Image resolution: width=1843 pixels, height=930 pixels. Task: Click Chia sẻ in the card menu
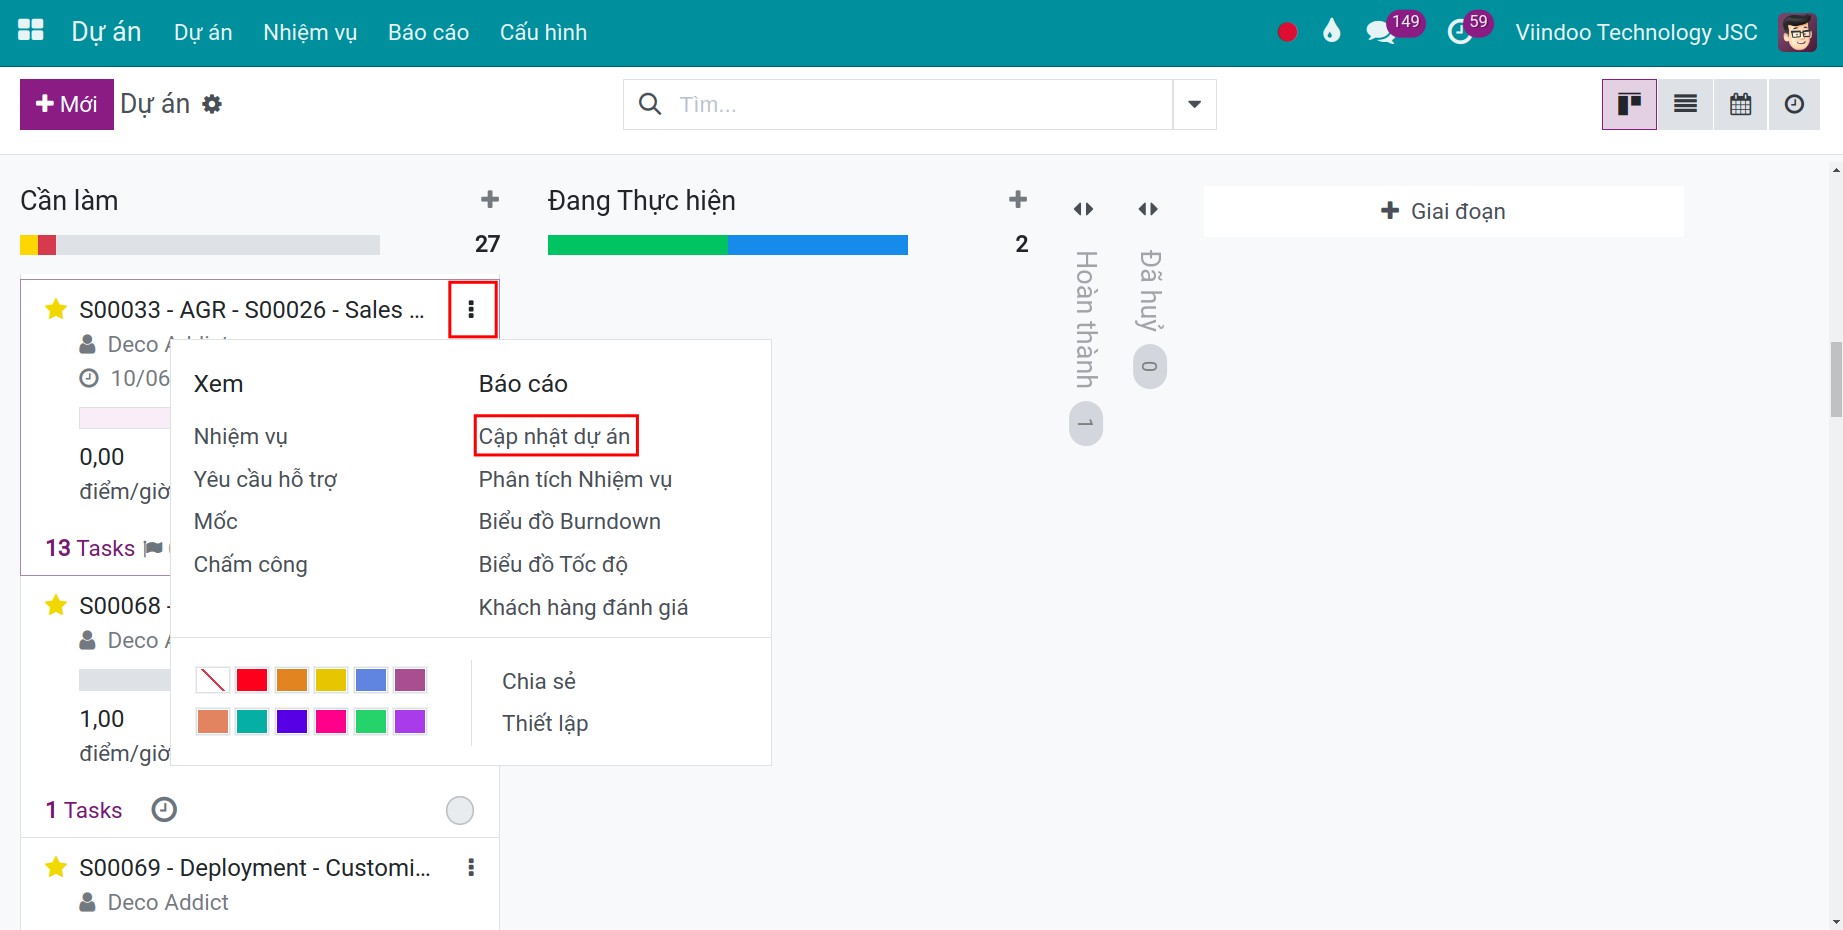[x=538, y=681]
